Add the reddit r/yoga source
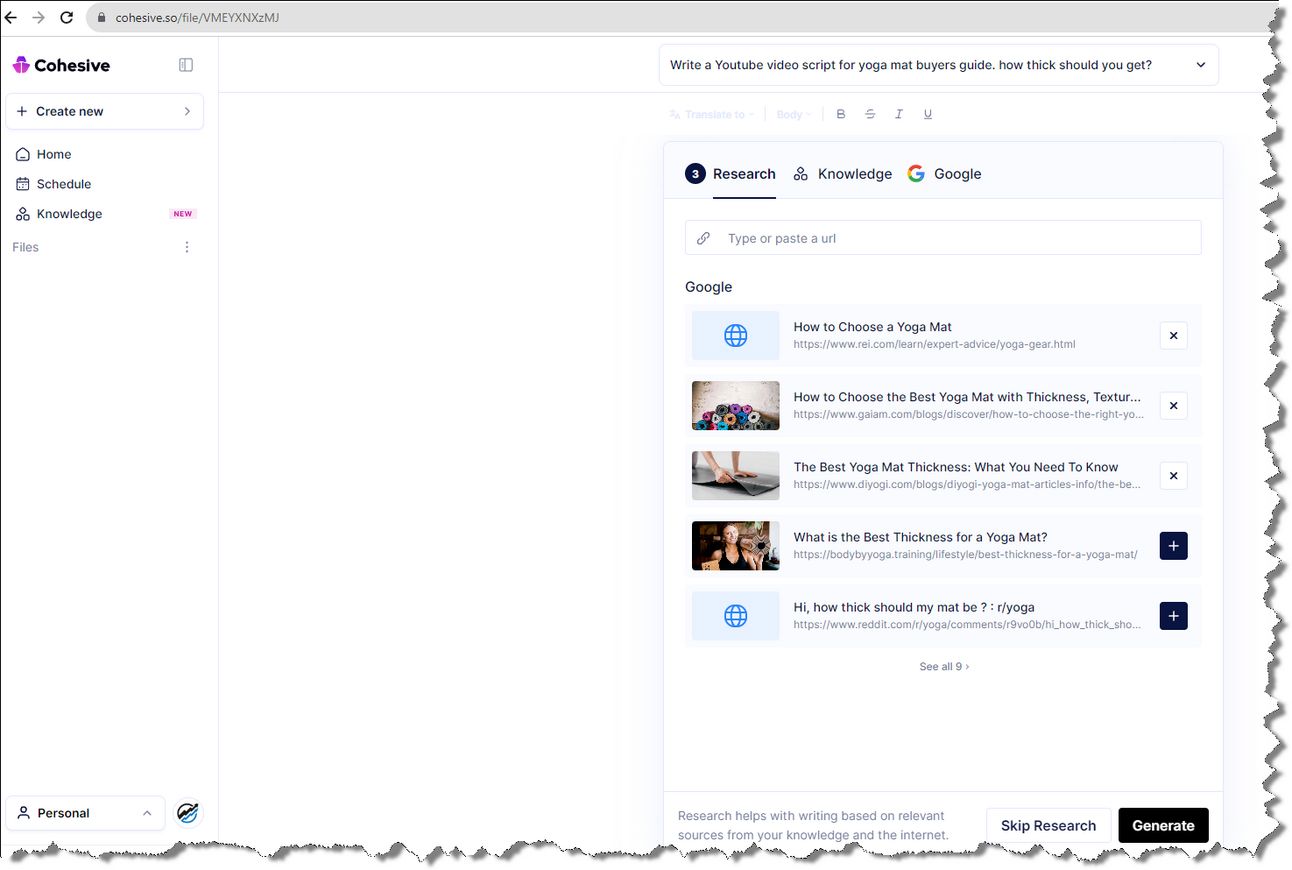Image resolution: width=1292 pixels, height=870 pixels. [1174, 616]
